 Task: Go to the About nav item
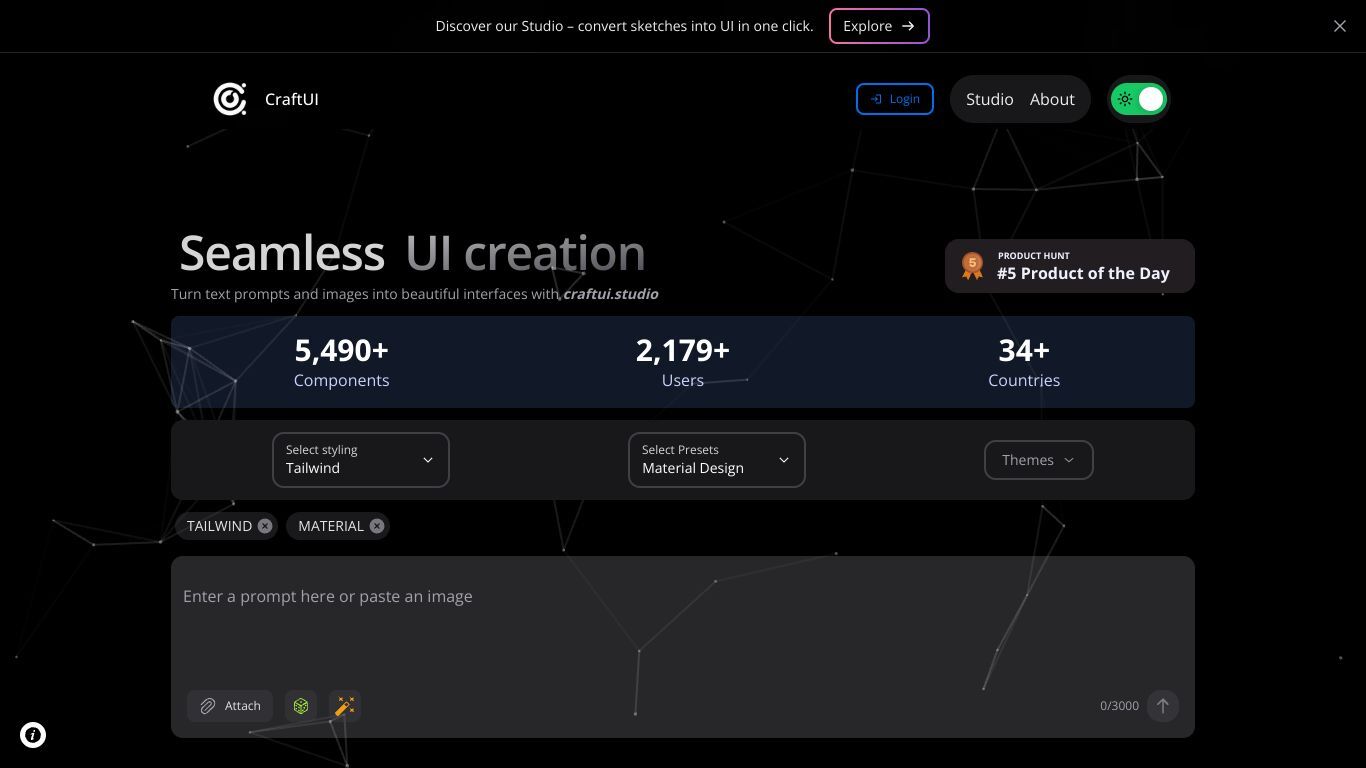click(1052, 99)
